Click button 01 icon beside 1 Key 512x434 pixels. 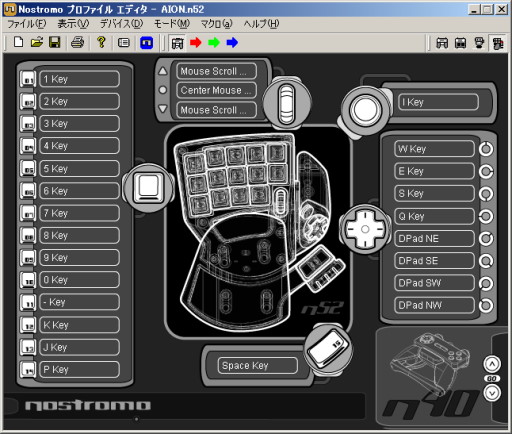[28, 79]
